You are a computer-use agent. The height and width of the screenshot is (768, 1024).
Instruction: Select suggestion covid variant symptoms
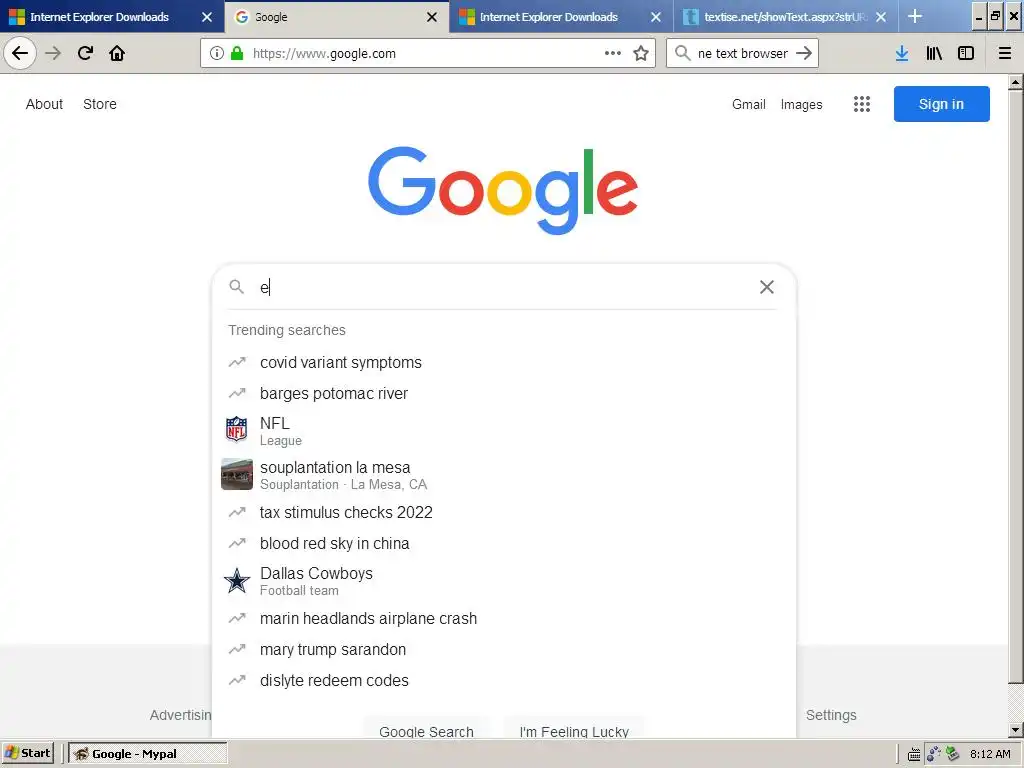tap(504, 362)
